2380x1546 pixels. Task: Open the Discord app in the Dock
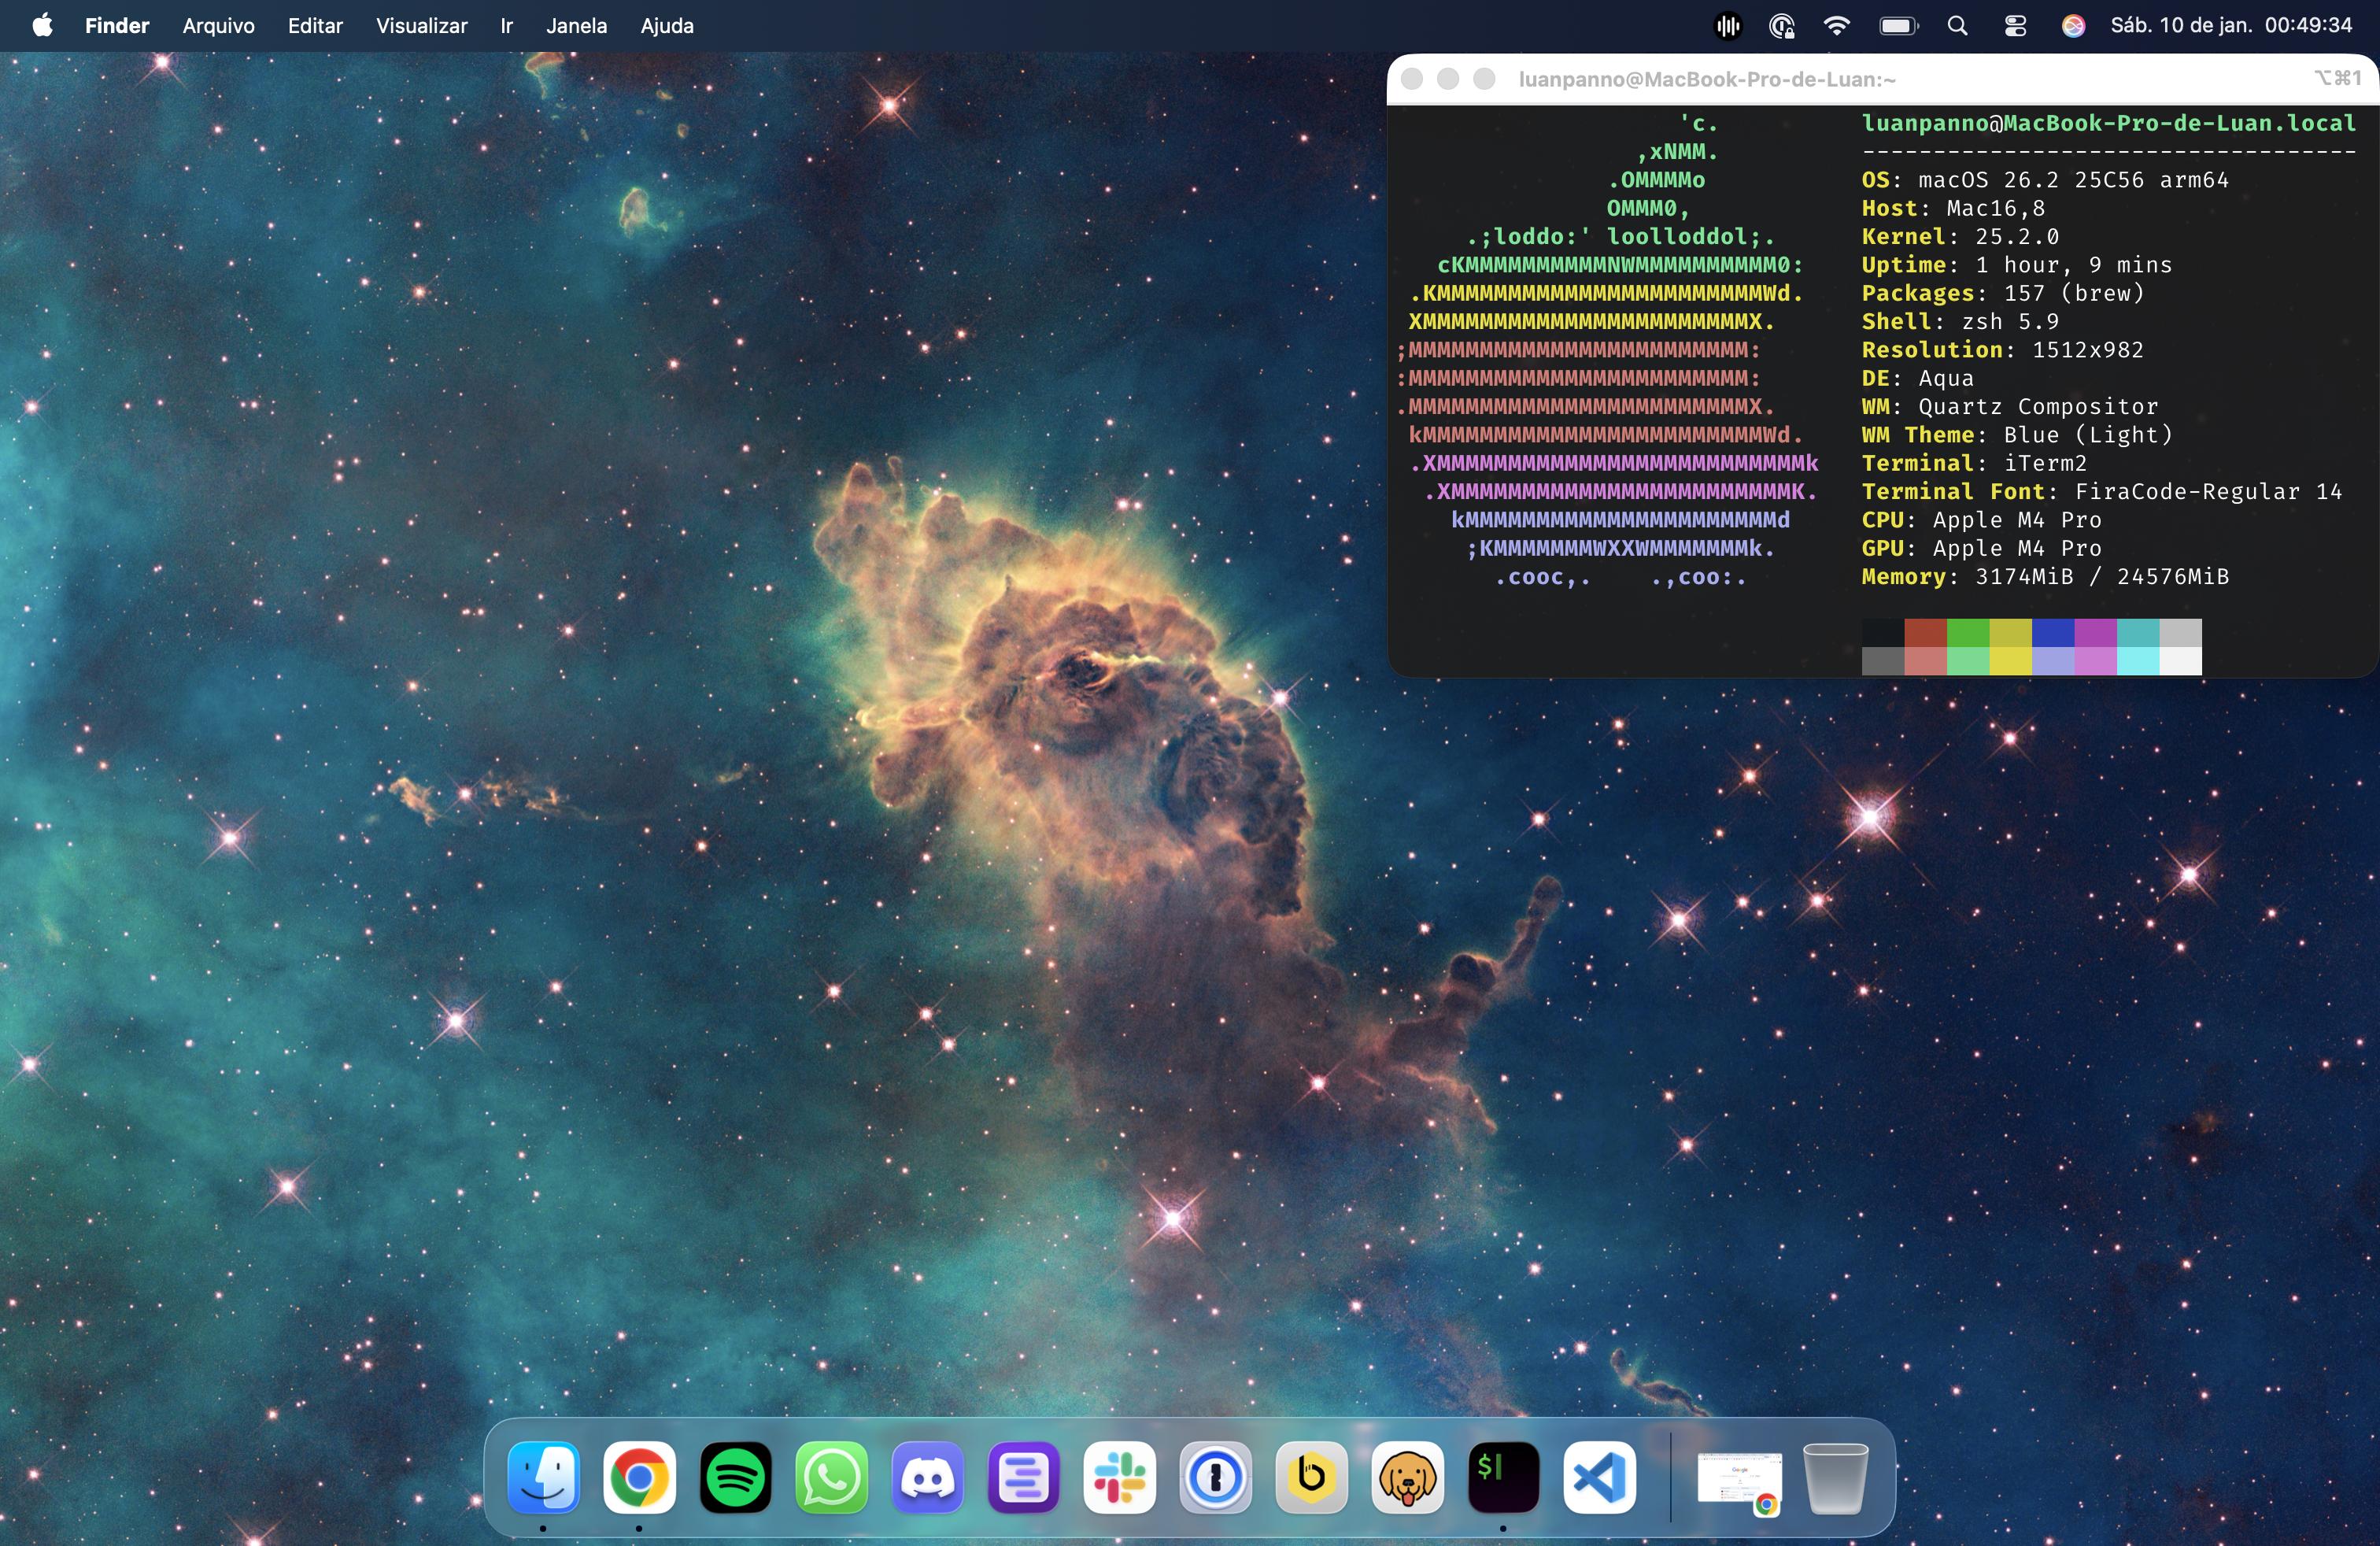coord(927,1477)
